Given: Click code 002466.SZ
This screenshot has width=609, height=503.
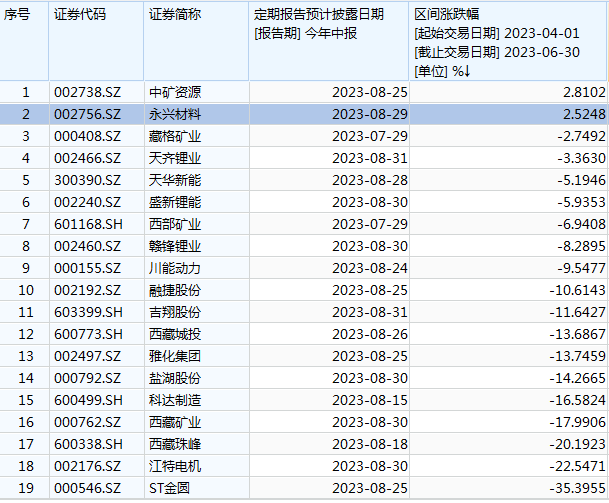Looking at the screenshot, I should pos(88,158).
